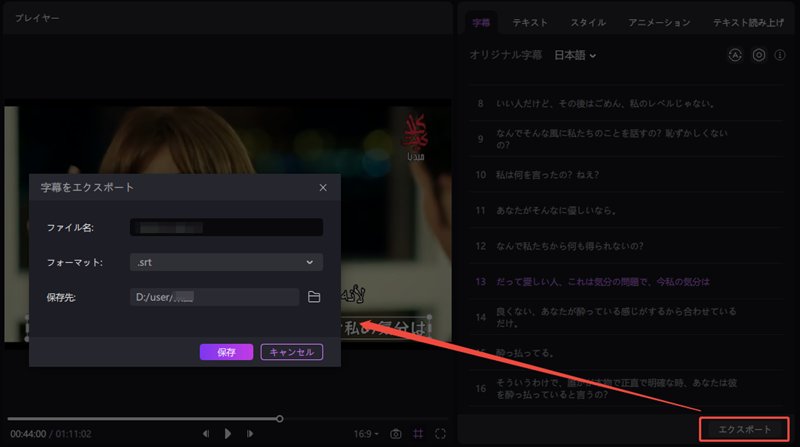Play the video
This screenshot has height=447, width=800.
pyautogui.click(x=228, y=434)
